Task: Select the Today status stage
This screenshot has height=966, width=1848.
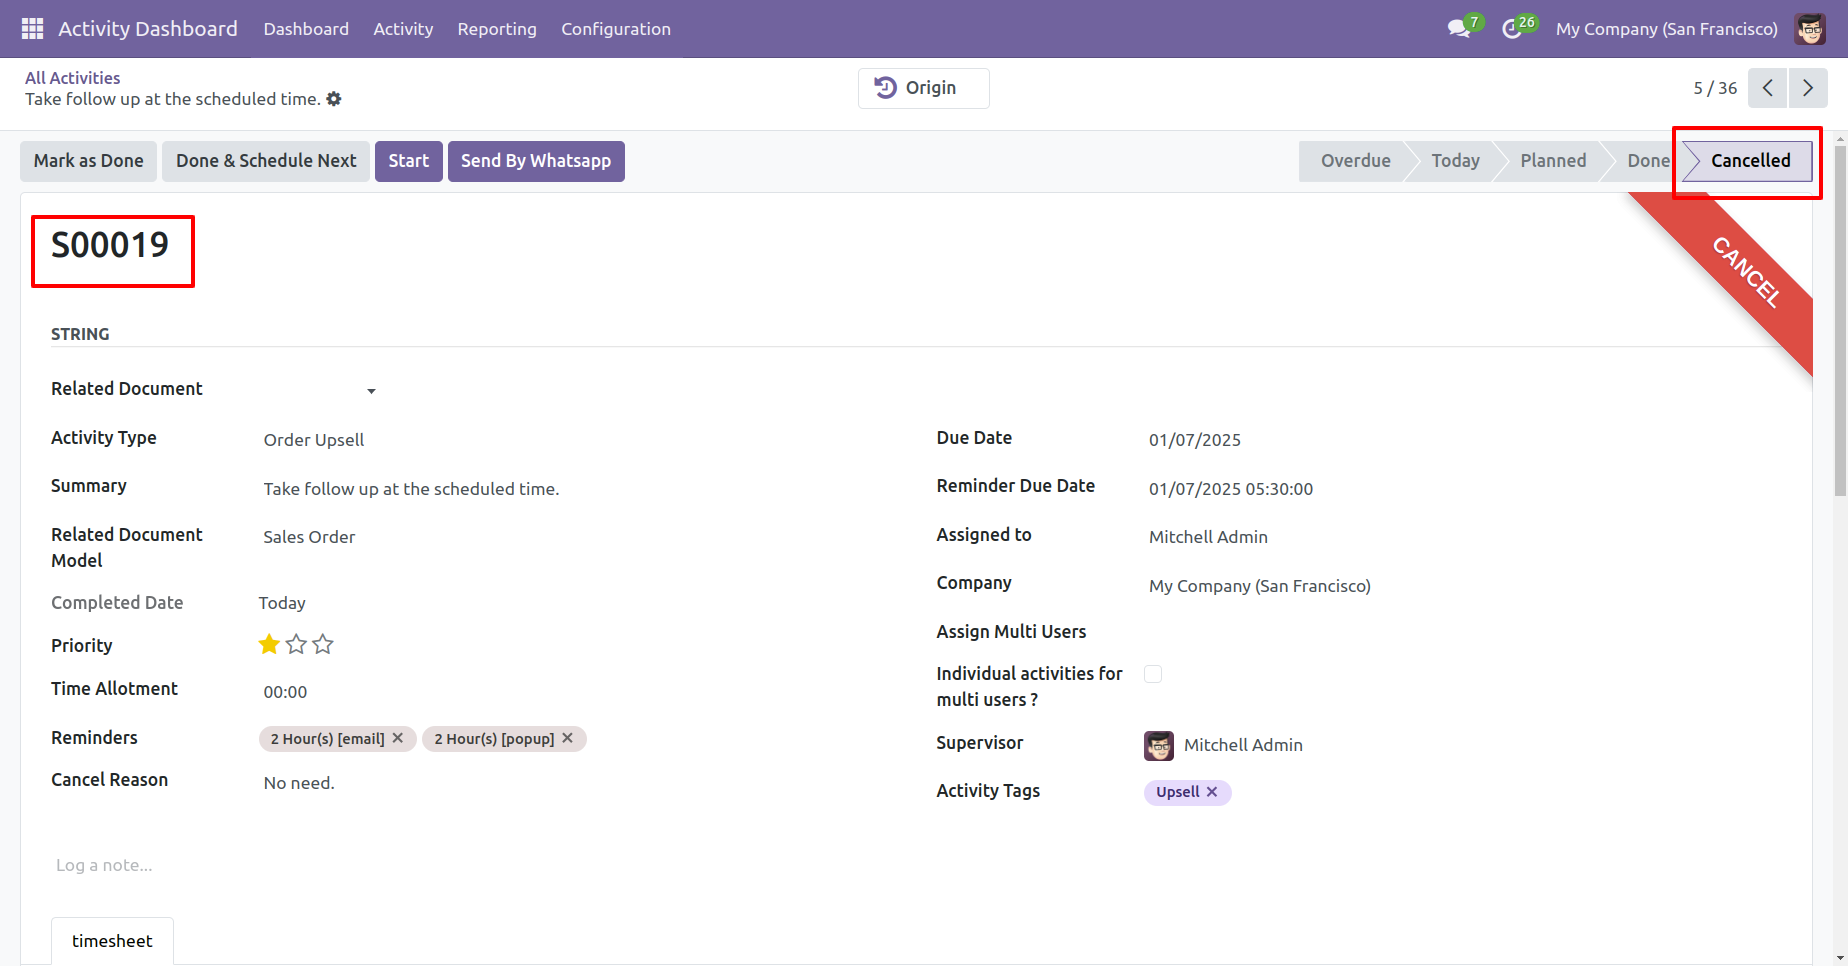Action: point(1455,161)
